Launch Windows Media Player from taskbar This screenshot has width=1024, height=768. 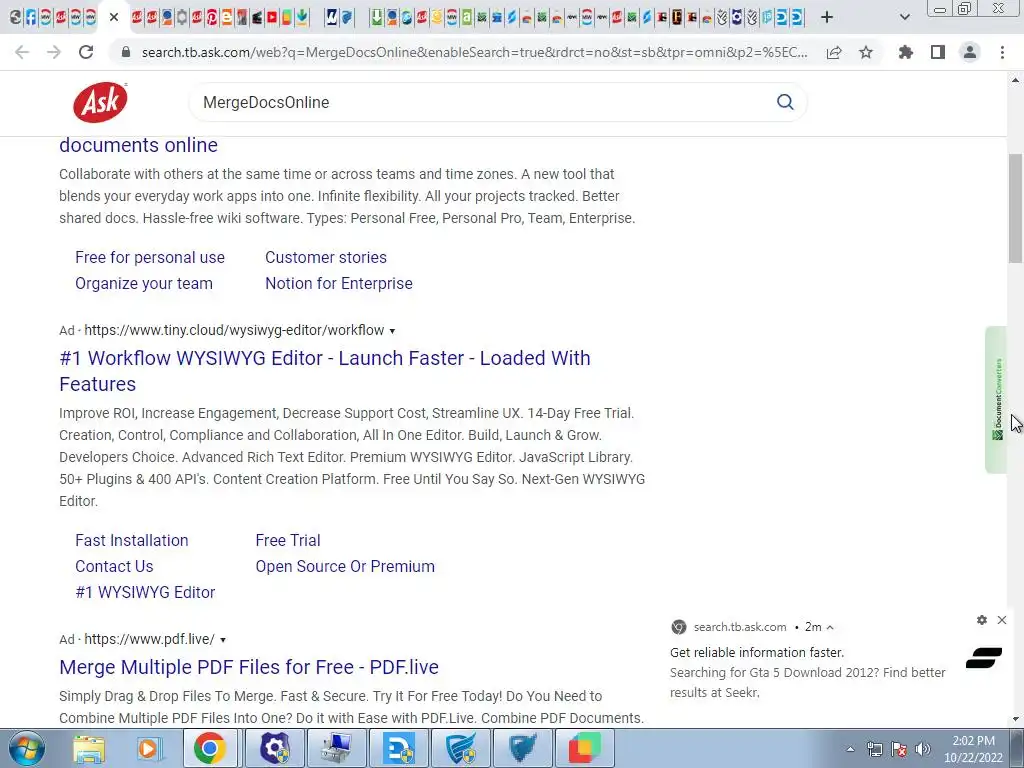coord(148,749)
